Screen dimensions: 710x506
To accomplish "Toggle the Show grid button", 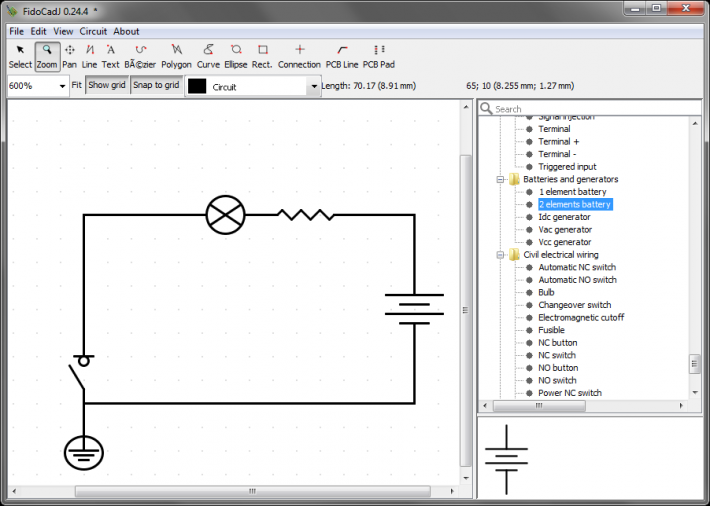I will 107,85.
